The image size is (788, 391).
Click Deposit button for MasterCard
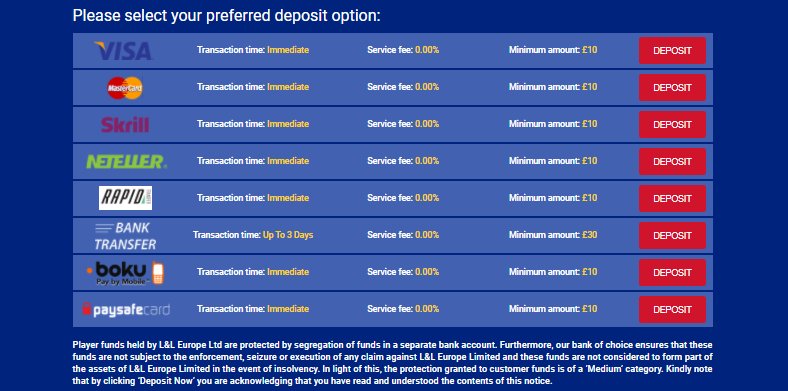[672, 87]
